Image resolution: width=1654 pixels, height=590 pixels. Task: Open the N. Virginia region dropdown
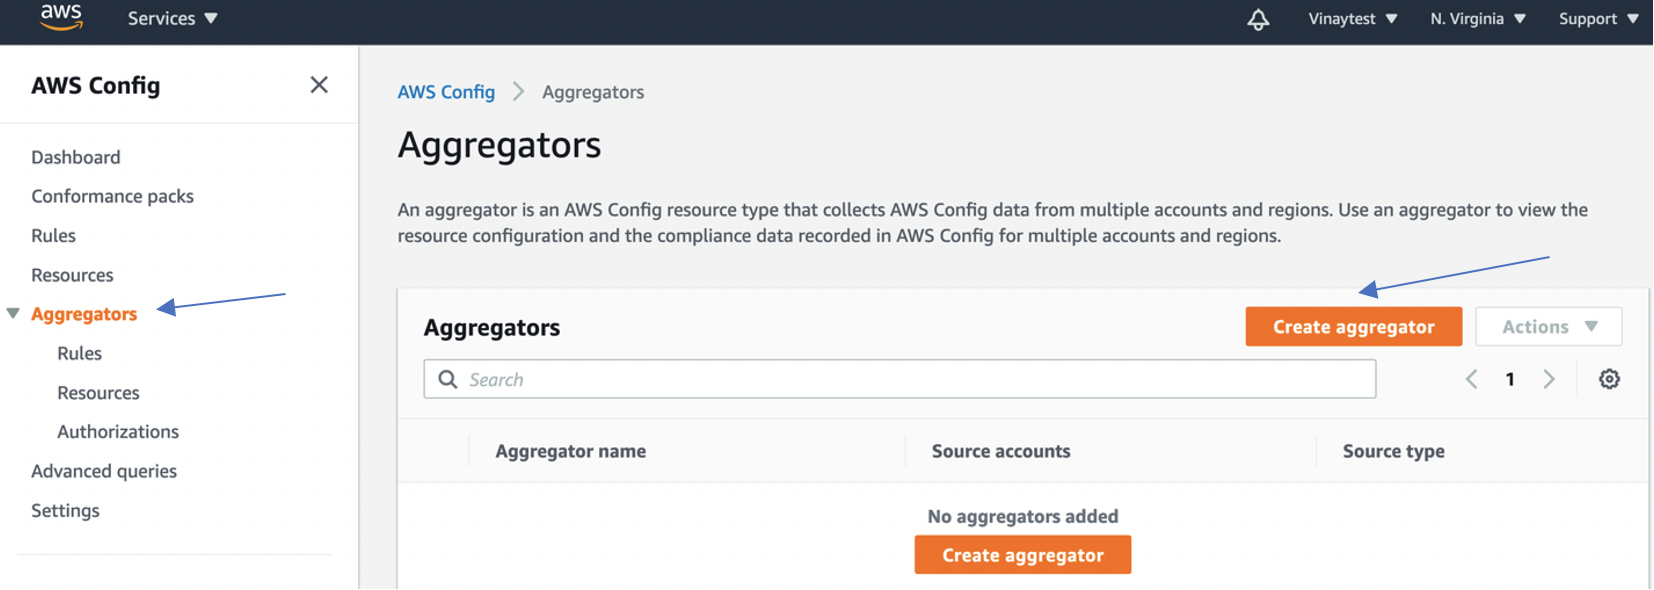(1478, 19)
